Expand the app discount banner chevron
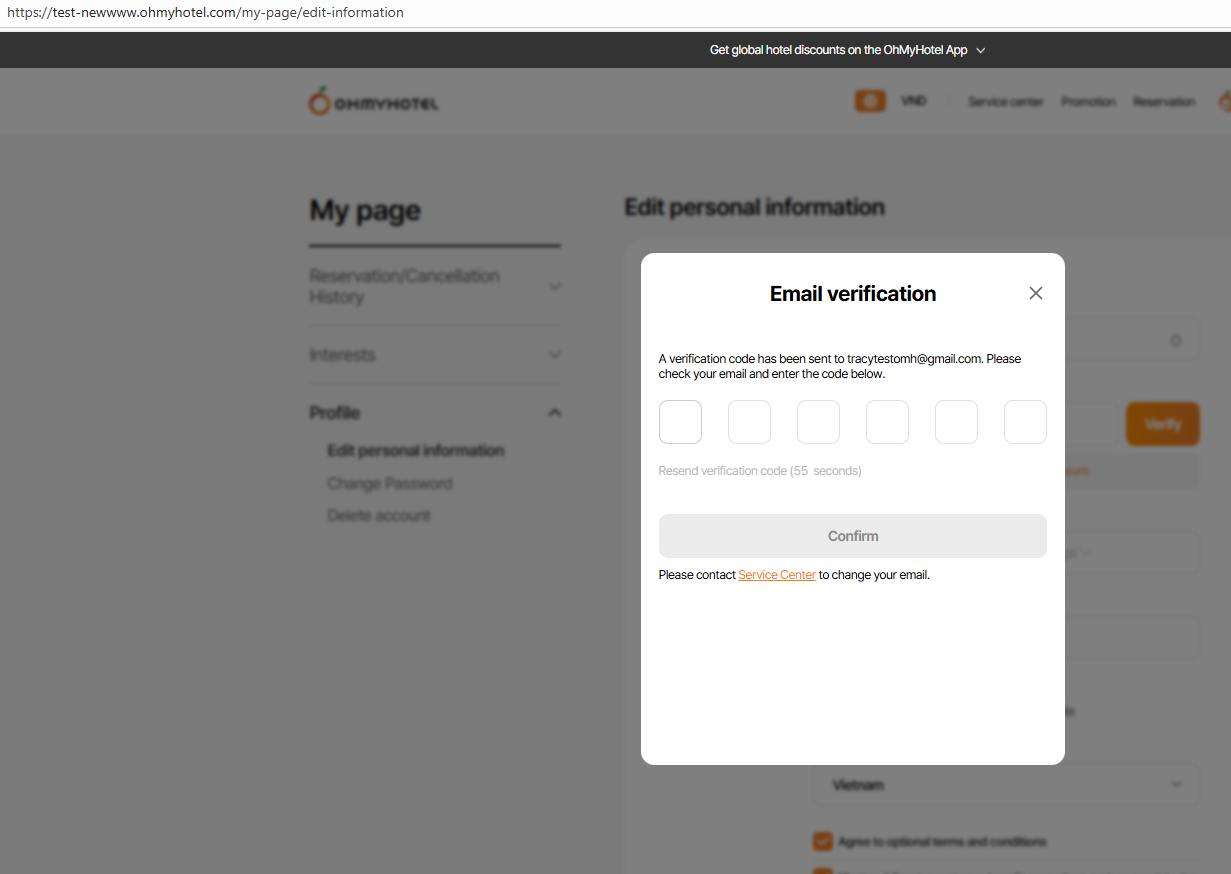 (981, 51)
